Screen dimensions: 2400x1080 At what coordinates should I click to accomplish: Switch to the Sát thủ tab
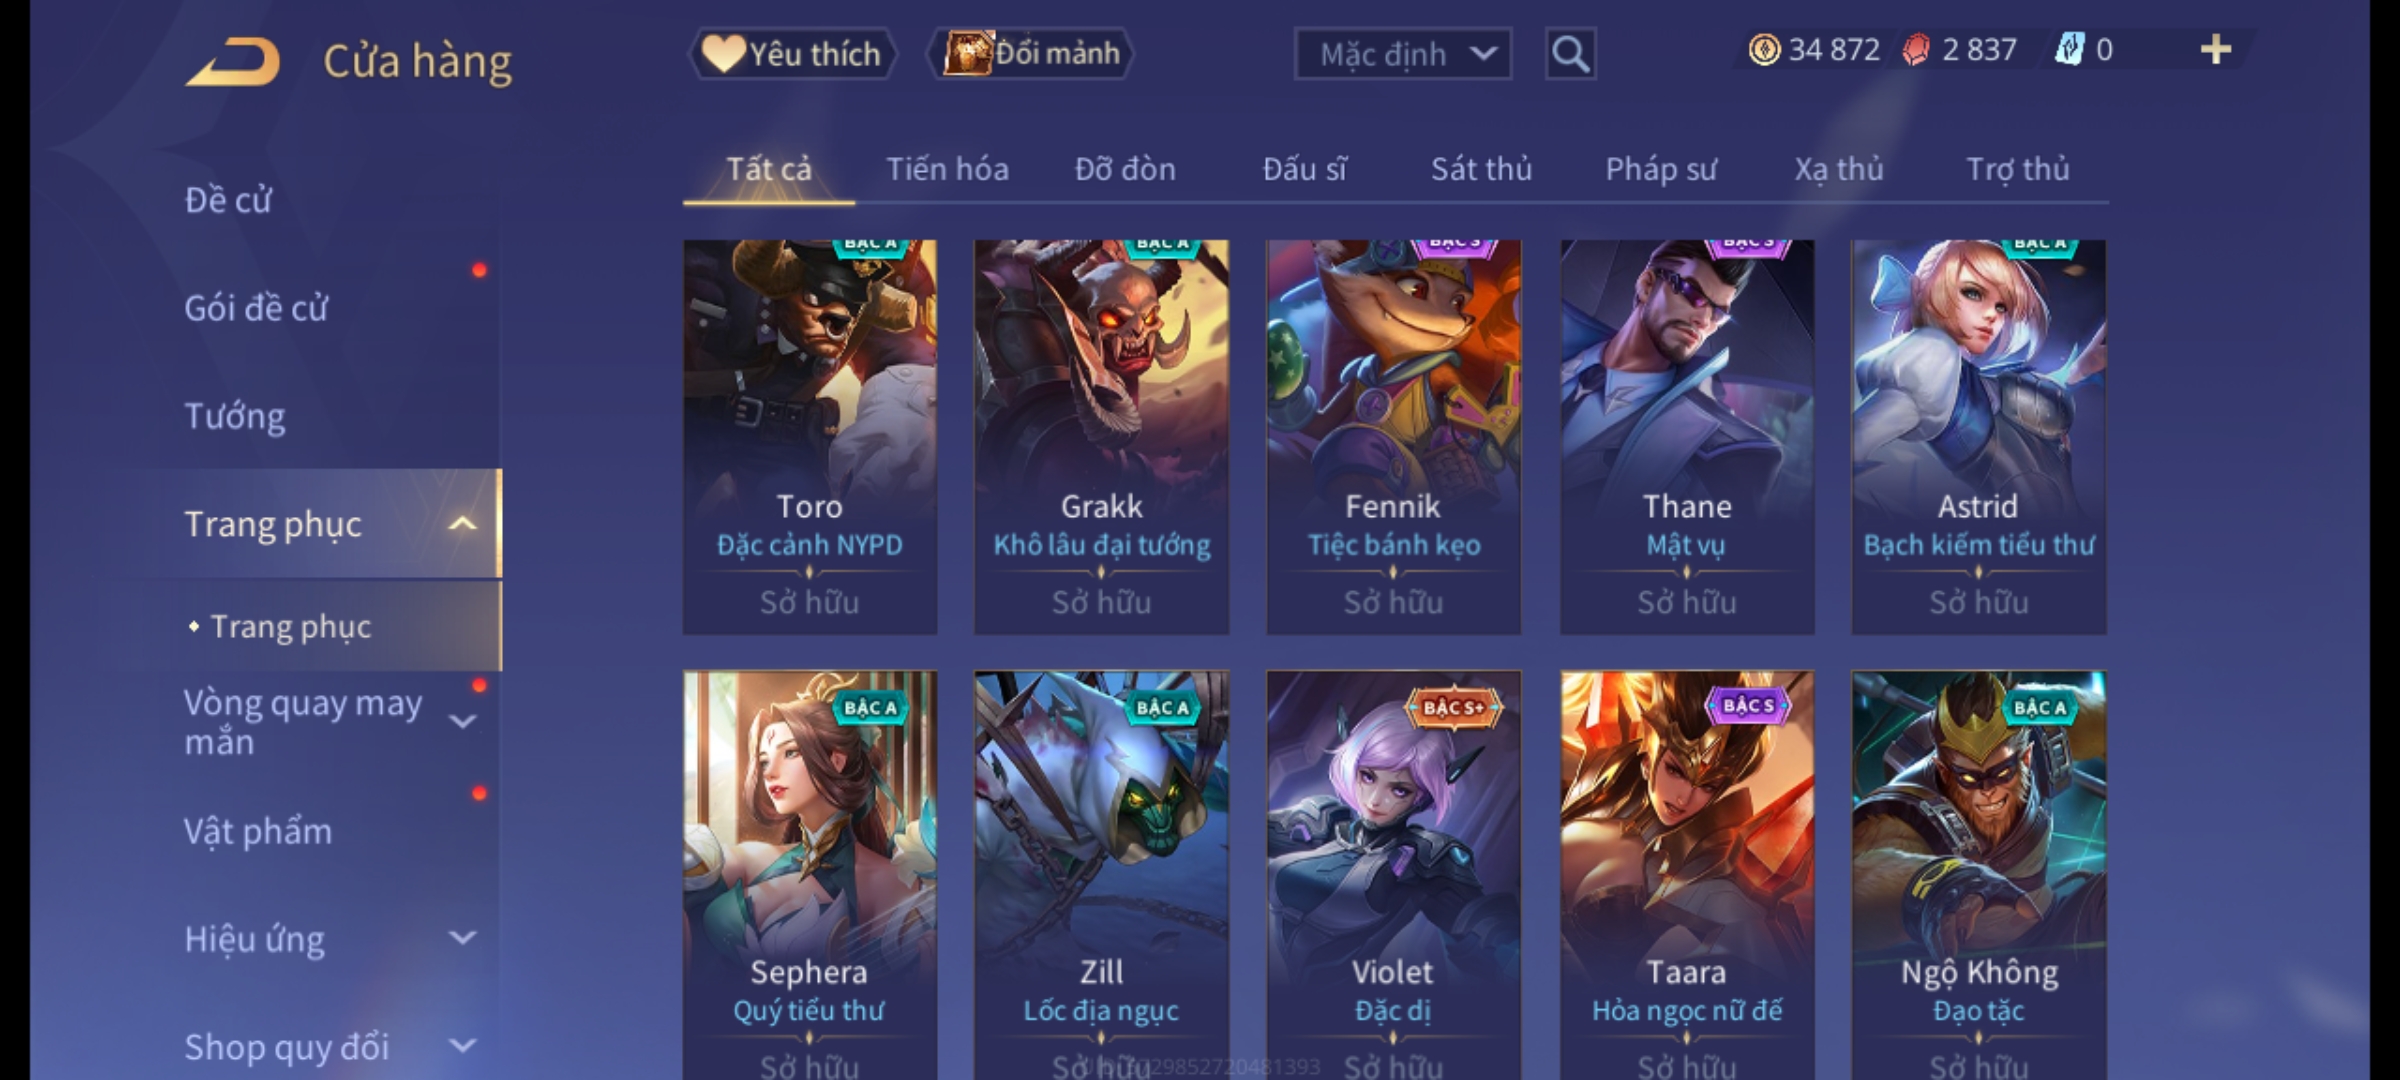pos(1481,169)
